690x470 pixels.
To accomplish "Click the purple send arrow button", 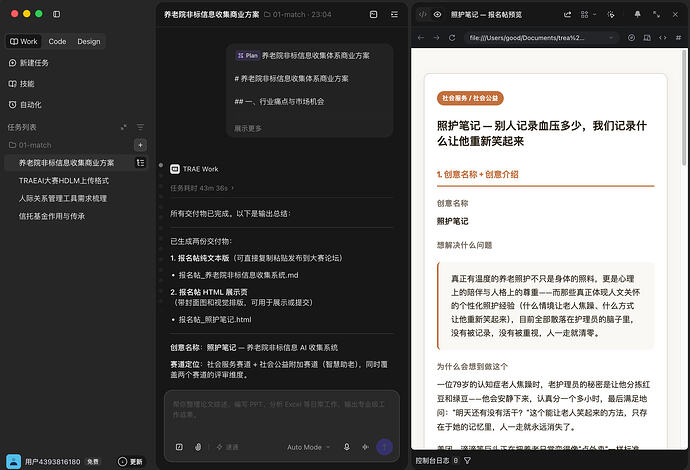I will [384, 447].
